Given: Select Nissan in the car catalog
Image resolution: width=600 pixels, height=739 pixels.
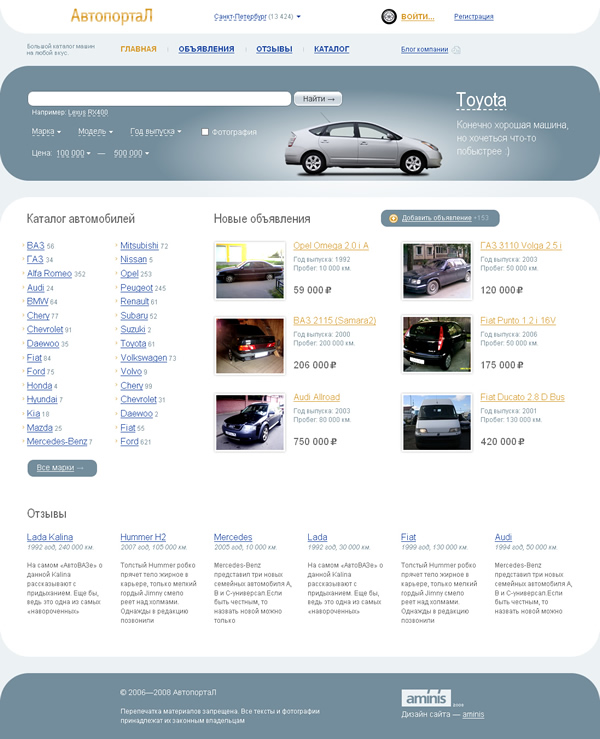Looking at the screenshot, I should point(133,259).
